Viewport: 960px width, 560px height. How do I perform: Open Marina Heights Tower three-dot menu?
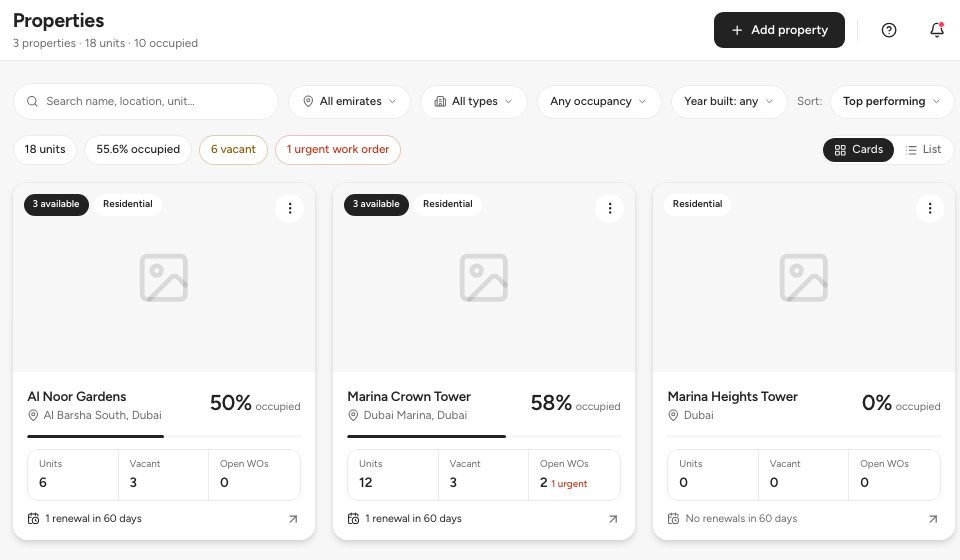pyautogui.click(x=930, y=208)
